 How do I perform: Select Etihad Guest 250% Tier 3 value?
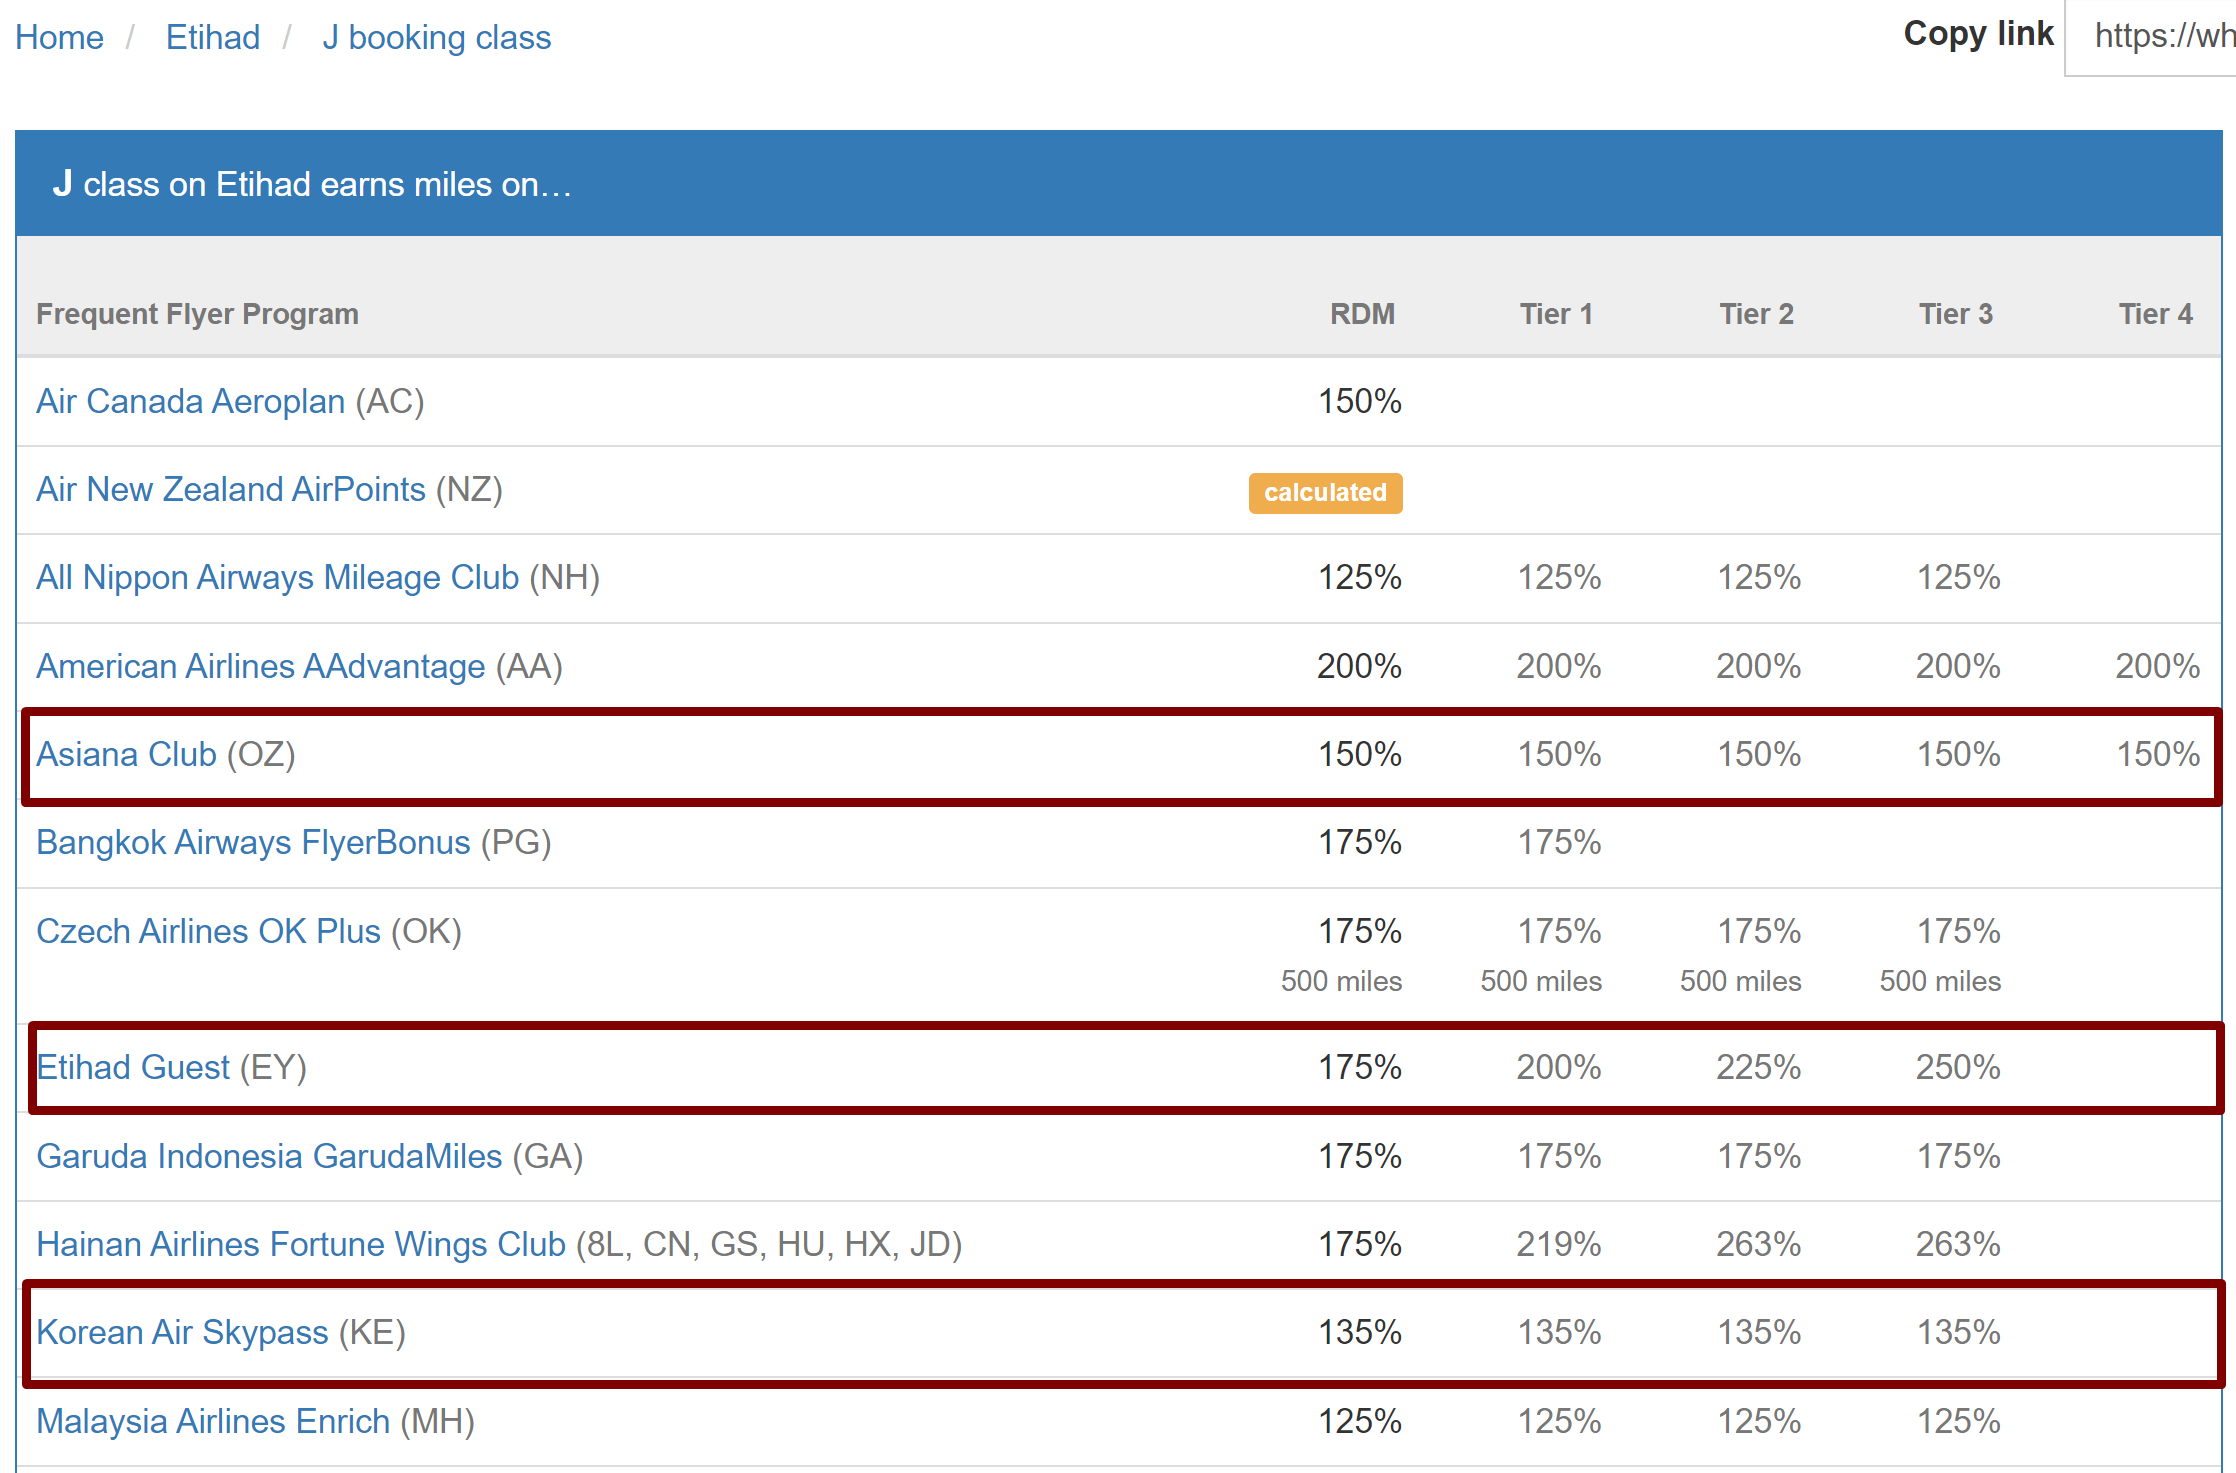pyautogui.click(x=1958, y=1067)
